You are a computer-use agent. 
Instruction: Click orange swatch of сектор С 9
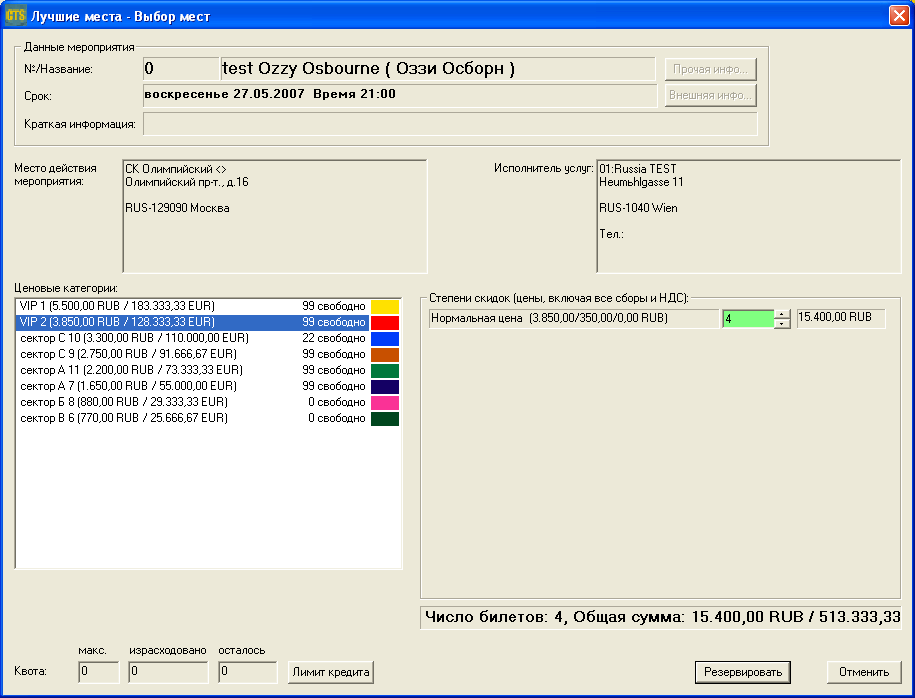pos(385,354)
